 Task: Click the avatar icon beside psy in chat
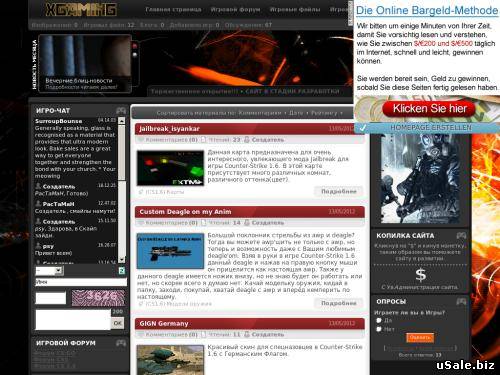tap(38, 246)
